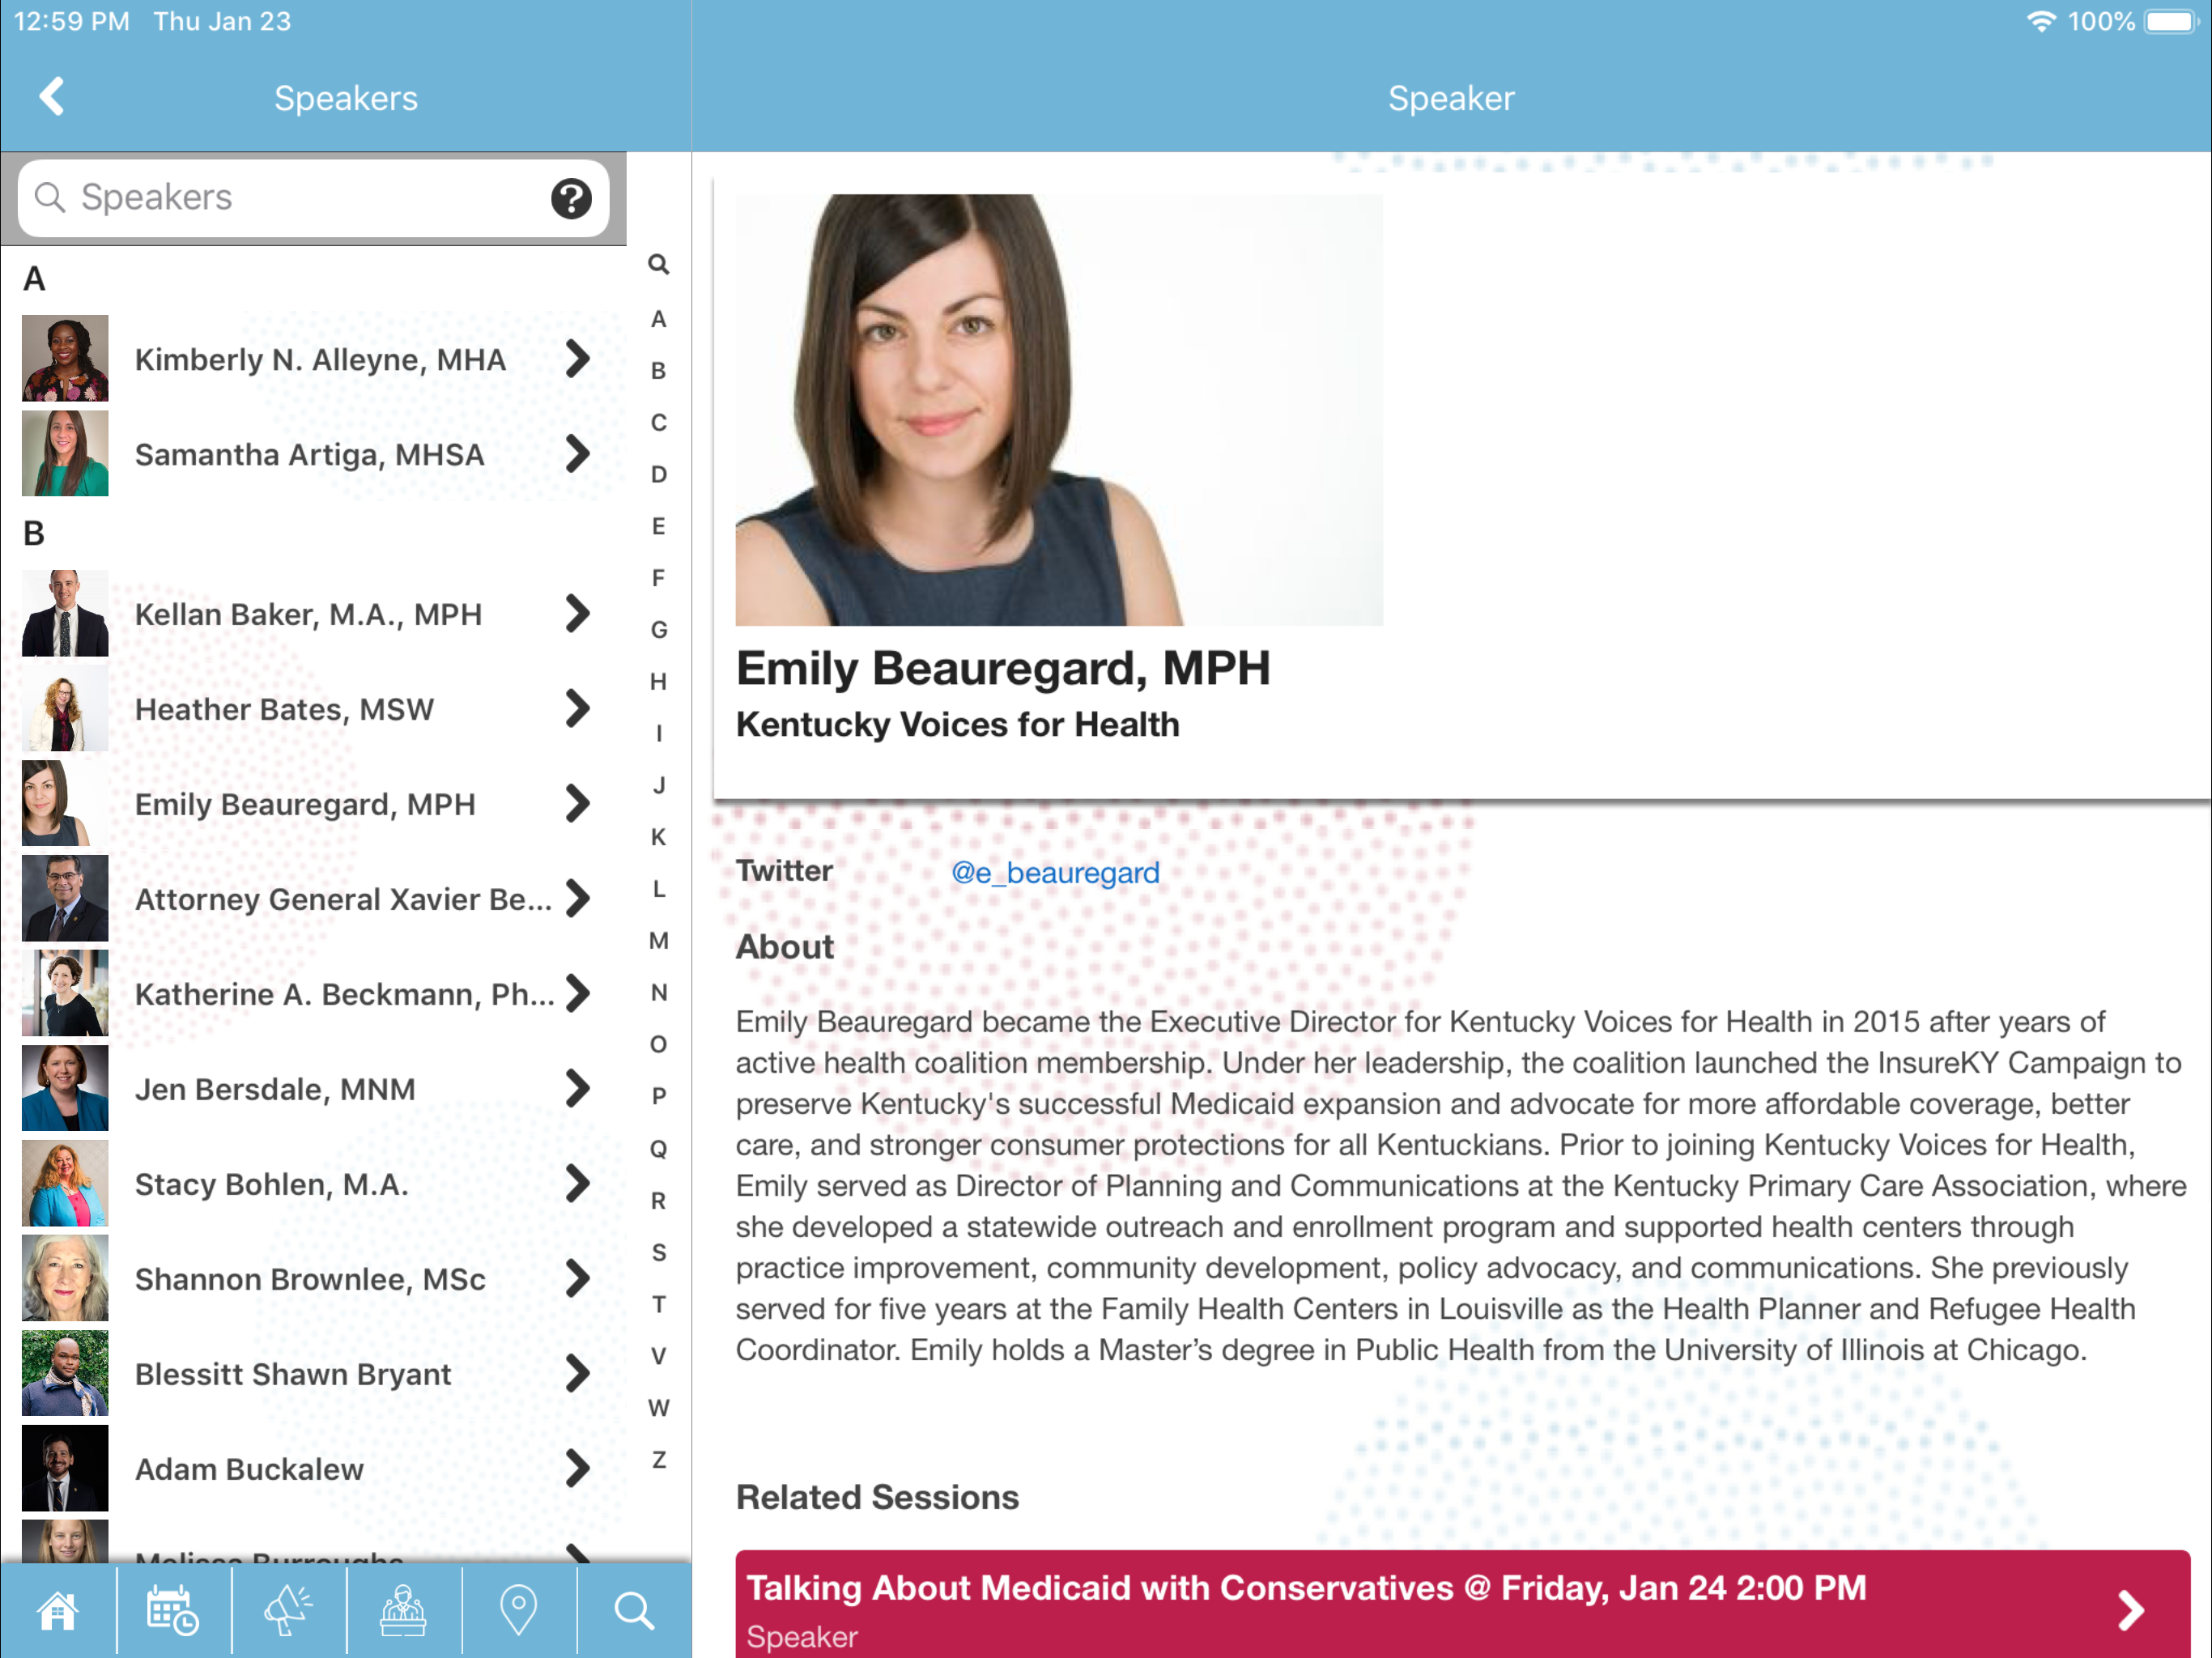The height and width of the screenshot is (1658, 2212).
Task: Tap the magnifier at top of index
Action: tap(658, 264)
